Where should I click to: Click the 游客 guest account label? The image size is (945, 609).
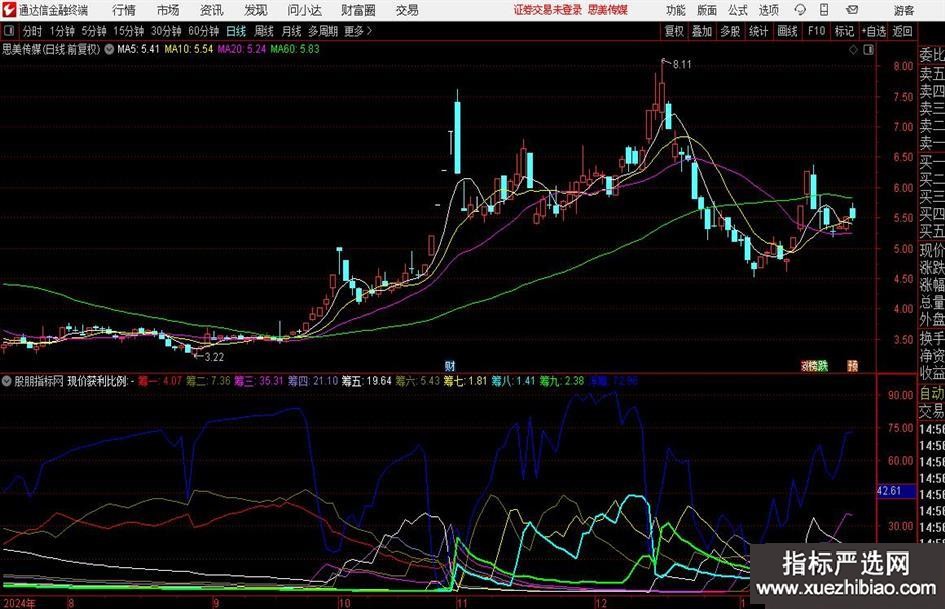904,10
